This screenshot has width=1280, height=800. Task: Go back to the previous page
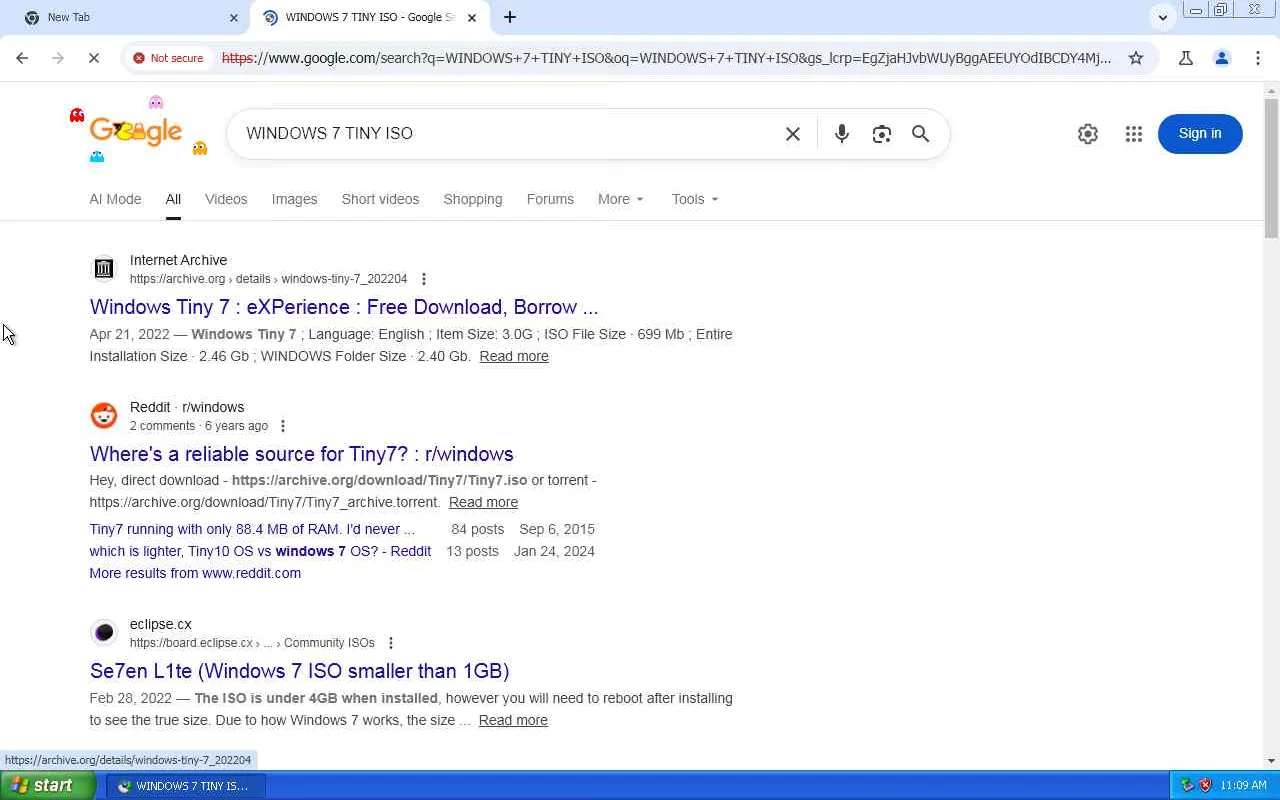point(22,58)
